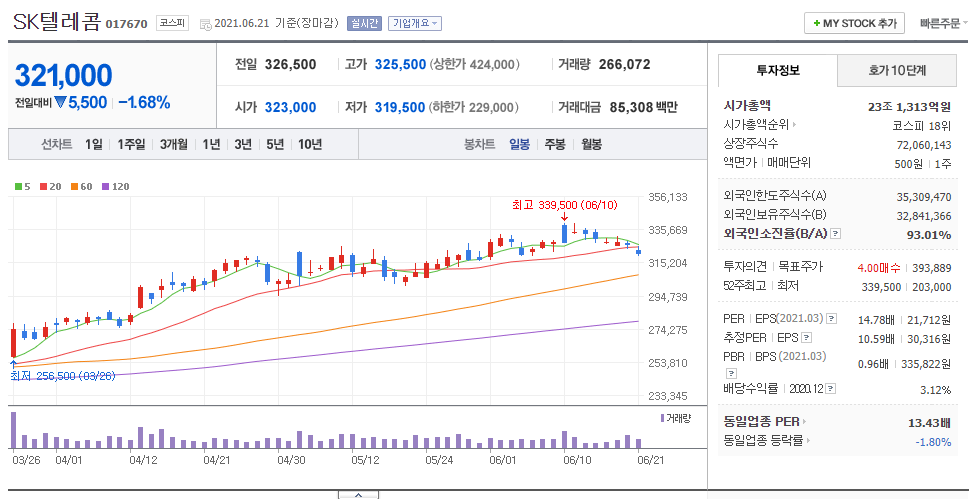The image size is (976, 499).
Task: Click the help icon beside 추정PER EPS
Action: (x=807, y=338)
